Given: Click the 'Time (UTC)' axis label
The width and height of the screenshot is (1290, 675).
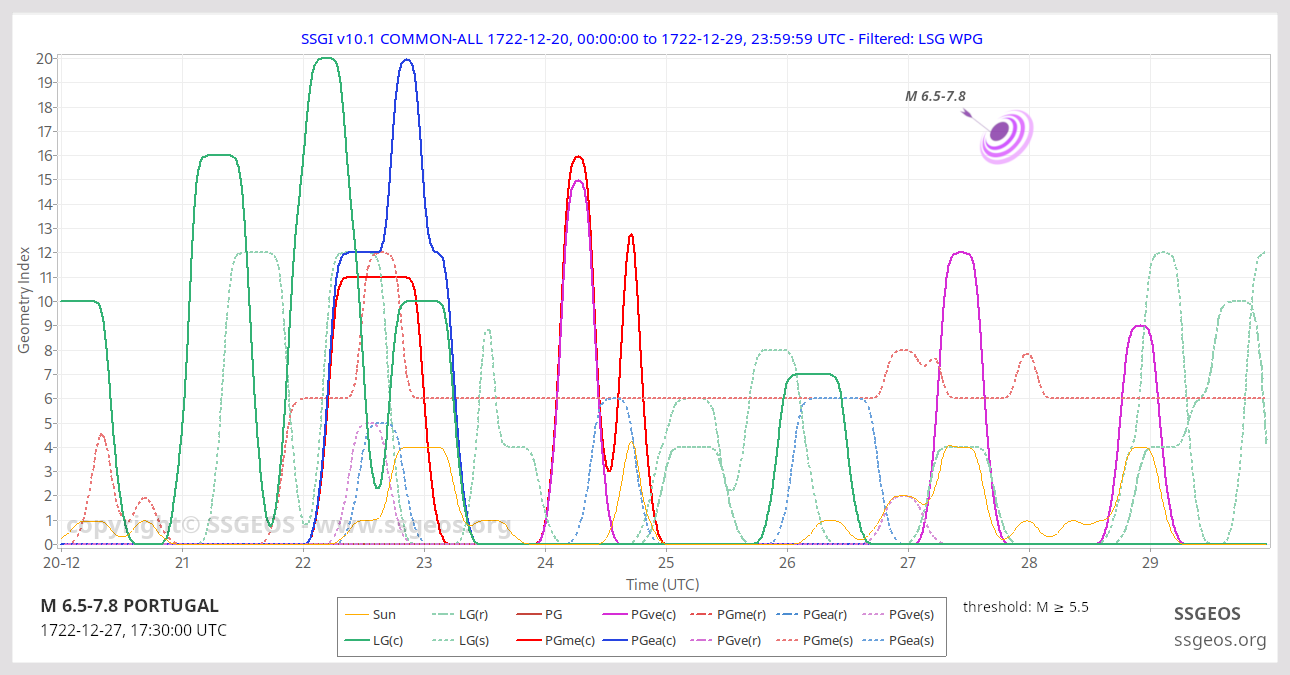Looking at the screenshot, I should [x=662, y=584].
